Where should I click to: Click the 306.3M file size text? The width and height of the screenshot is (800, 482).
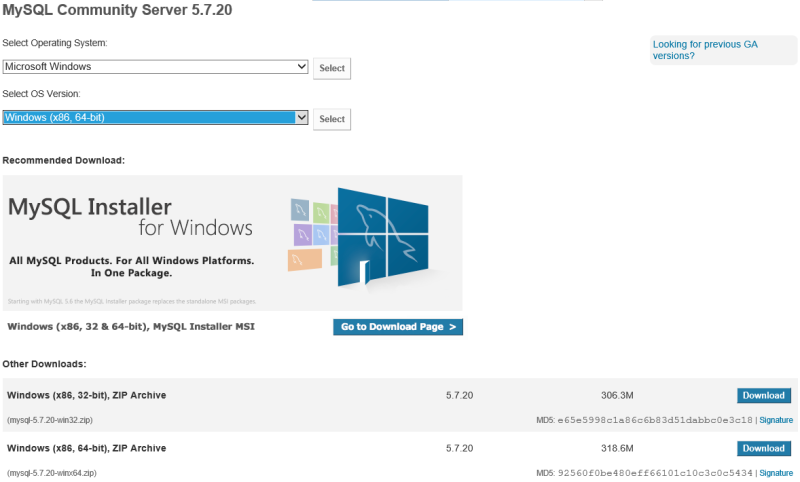617,395
